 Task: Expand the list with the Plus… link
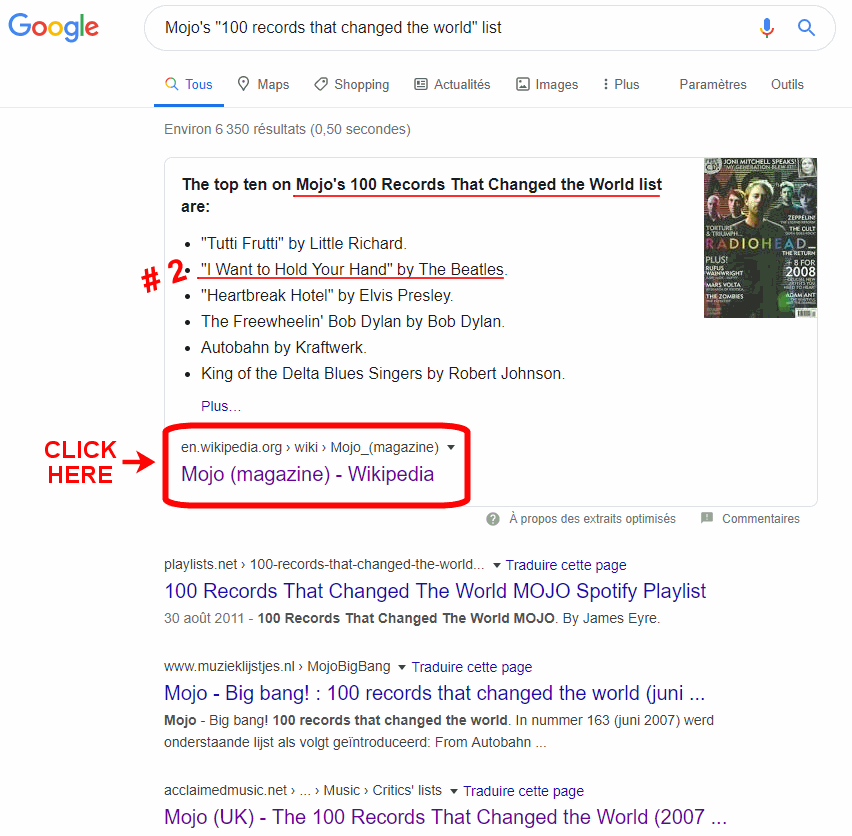(x=221, y=406)
